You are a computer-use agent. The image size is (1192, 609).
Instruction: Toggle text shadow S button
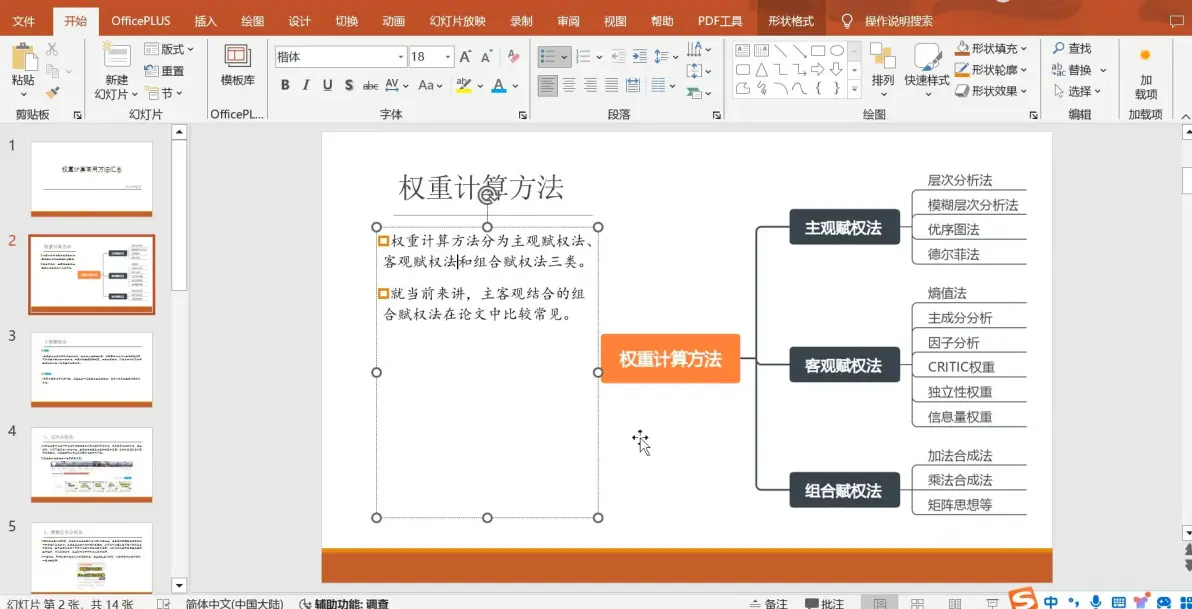[349, 85]
